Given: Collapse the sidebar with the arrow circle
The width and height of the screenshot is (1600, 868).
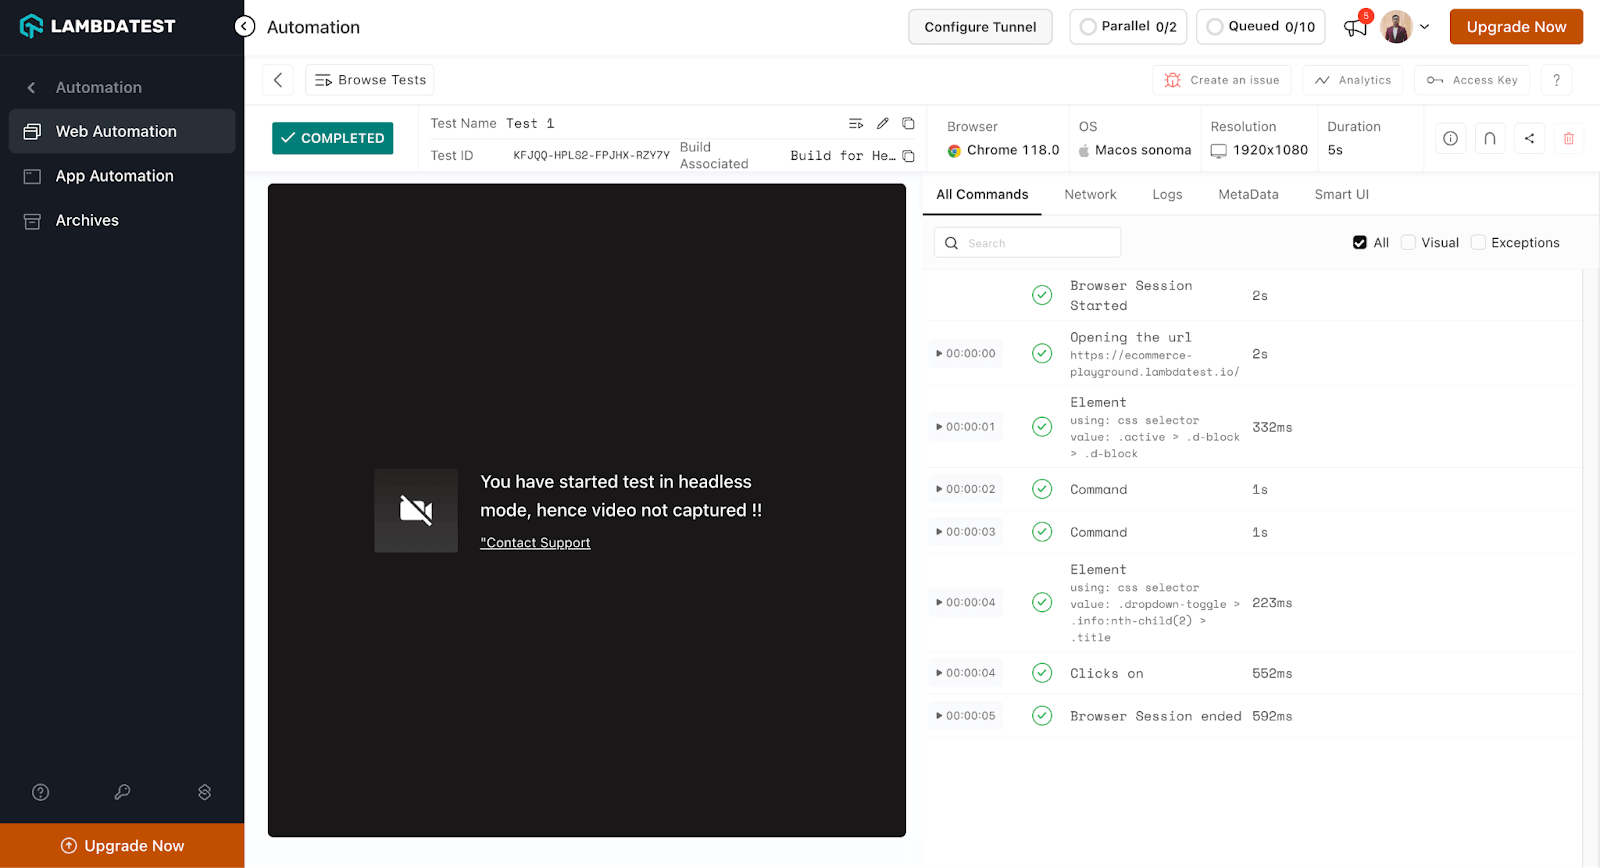Looking at the screenshot, I should point(245,27).
